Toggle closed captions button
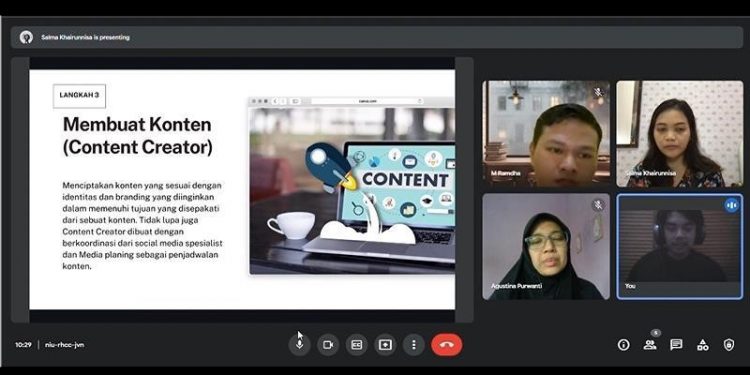Screen dimensions: 750x375 coord(356,345)
